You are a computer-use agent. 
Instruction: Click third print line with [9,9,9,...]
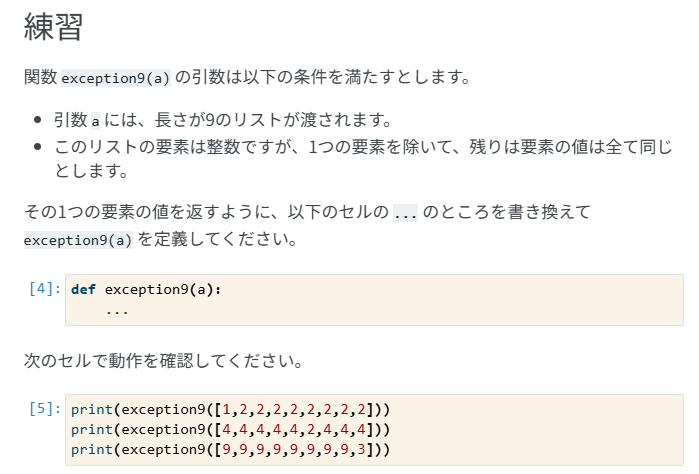(x=230, y=449)
